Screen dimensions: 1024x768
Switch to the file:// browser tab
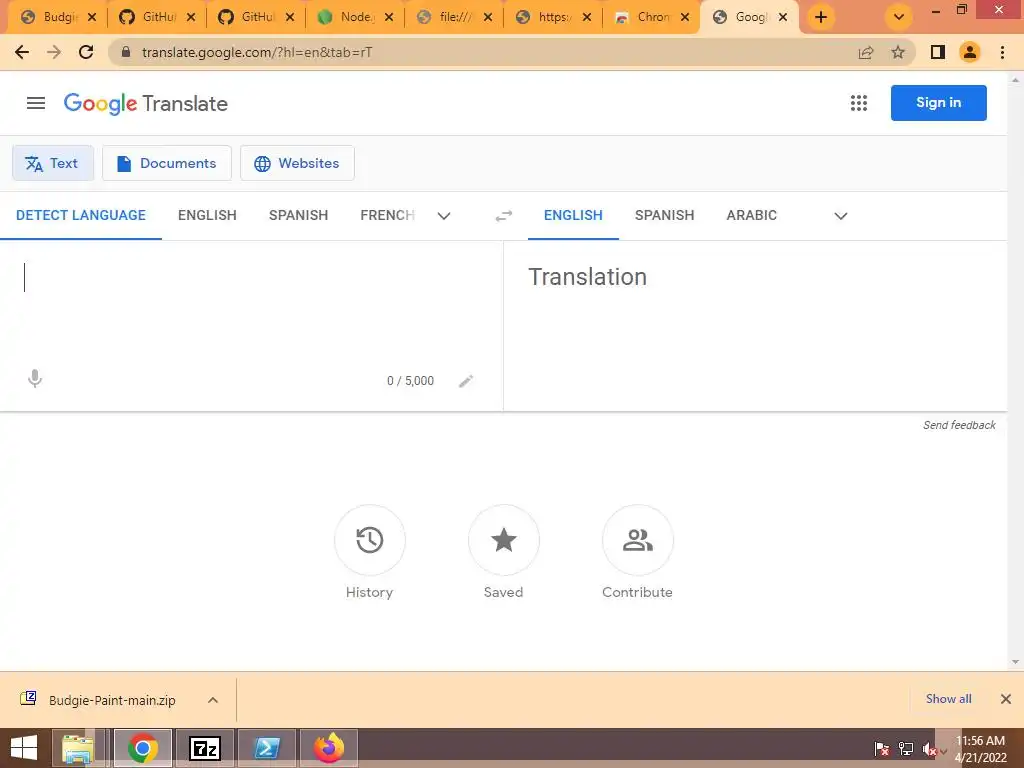[x=454, y=18]
